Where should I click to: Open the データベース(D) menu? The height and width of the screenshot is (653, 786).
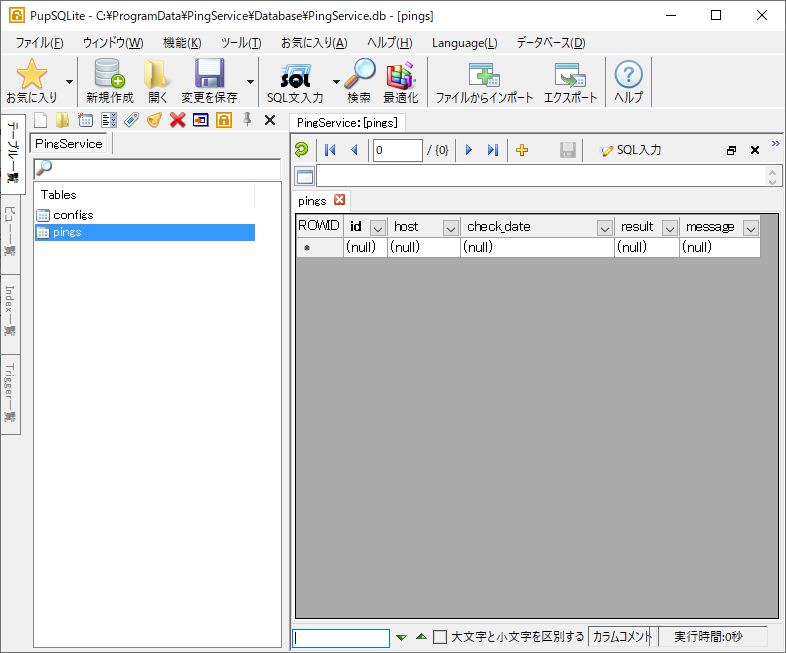click(x=550, y=43)
